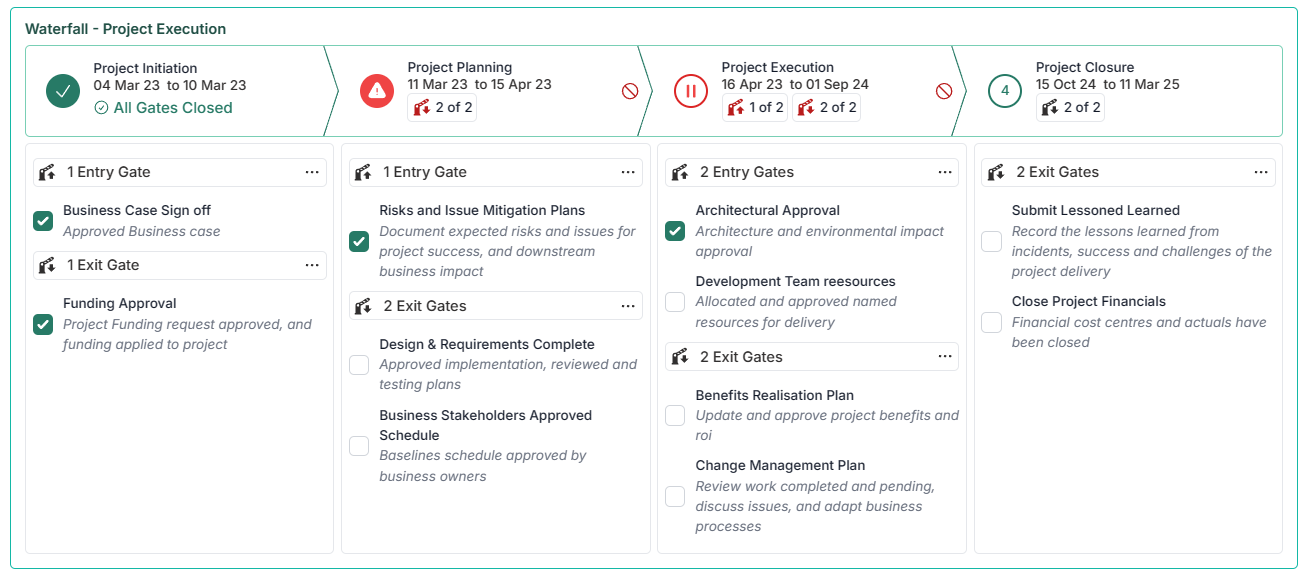Open the ellipsis menu for Project Execution '2 Entry Gates'

coord(944,172)
